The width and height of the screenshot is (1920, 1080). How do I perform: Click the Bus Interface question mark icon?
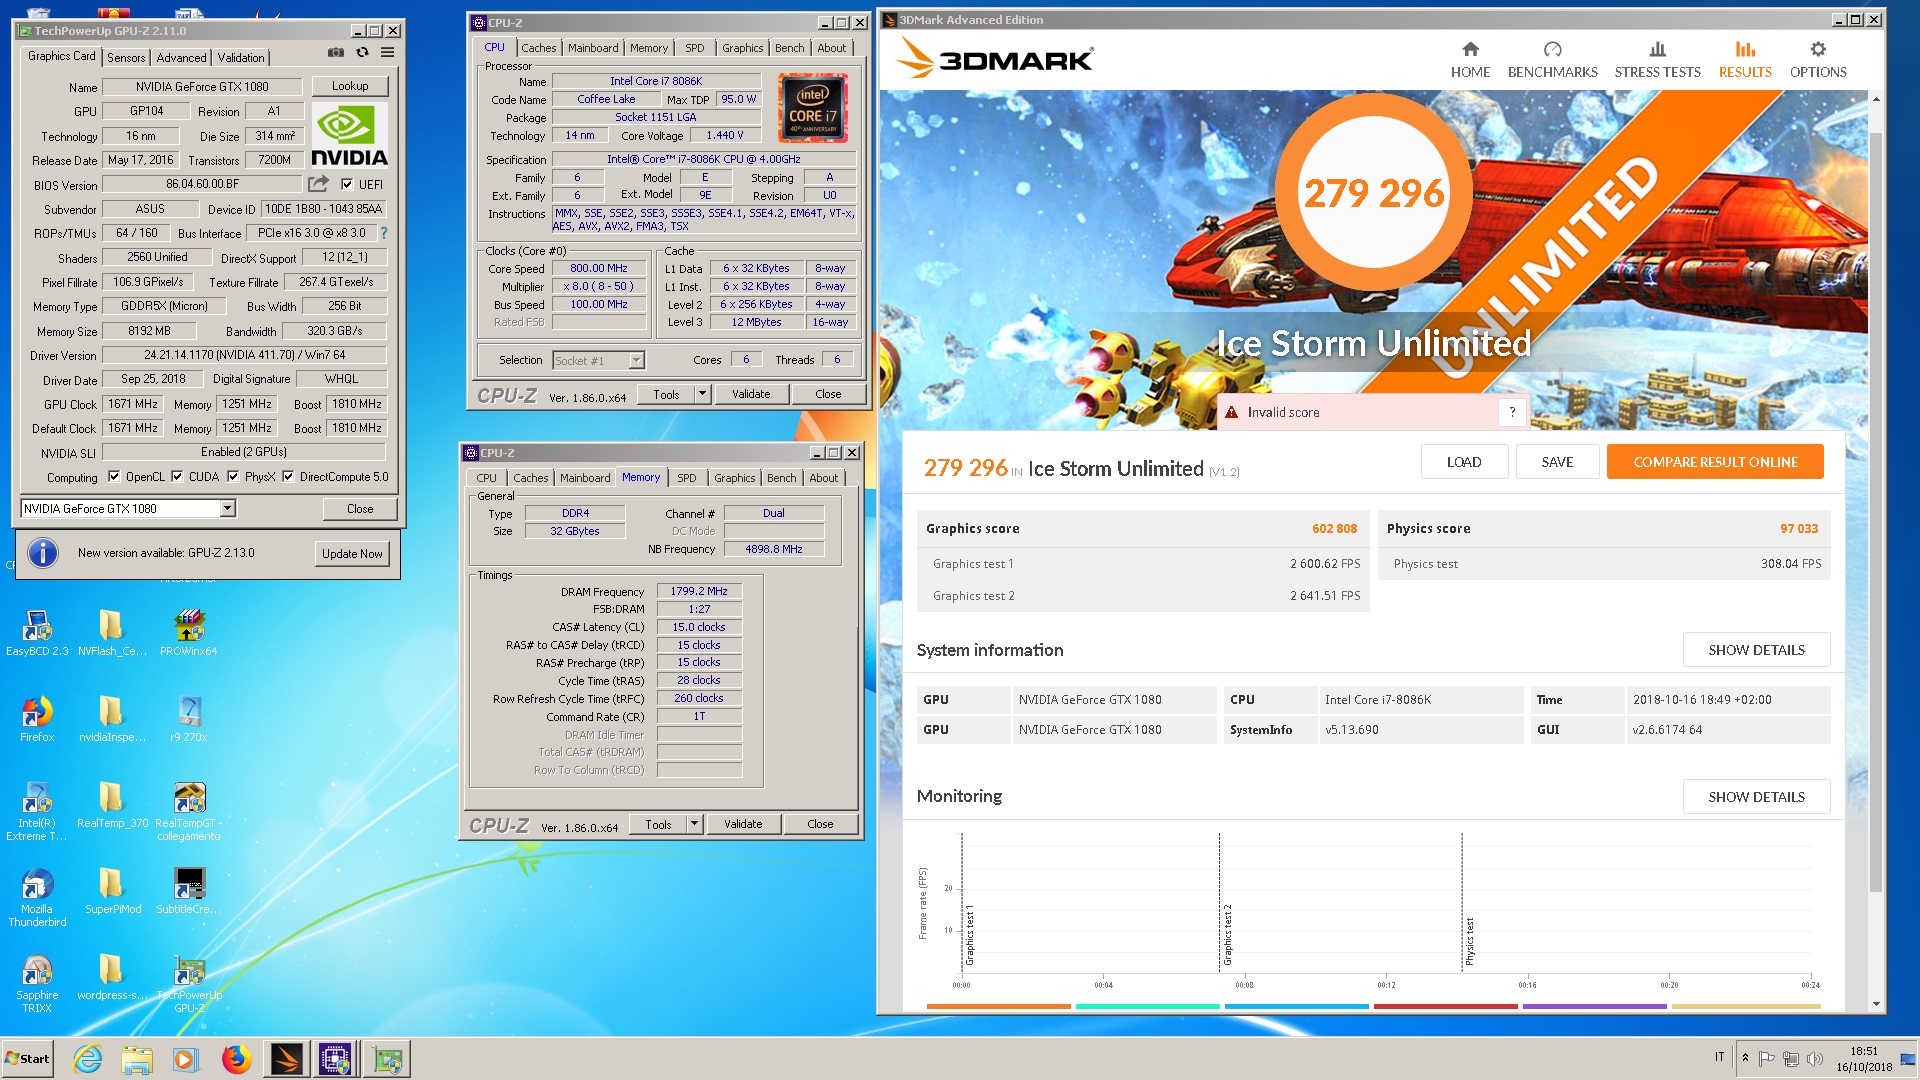383,233
